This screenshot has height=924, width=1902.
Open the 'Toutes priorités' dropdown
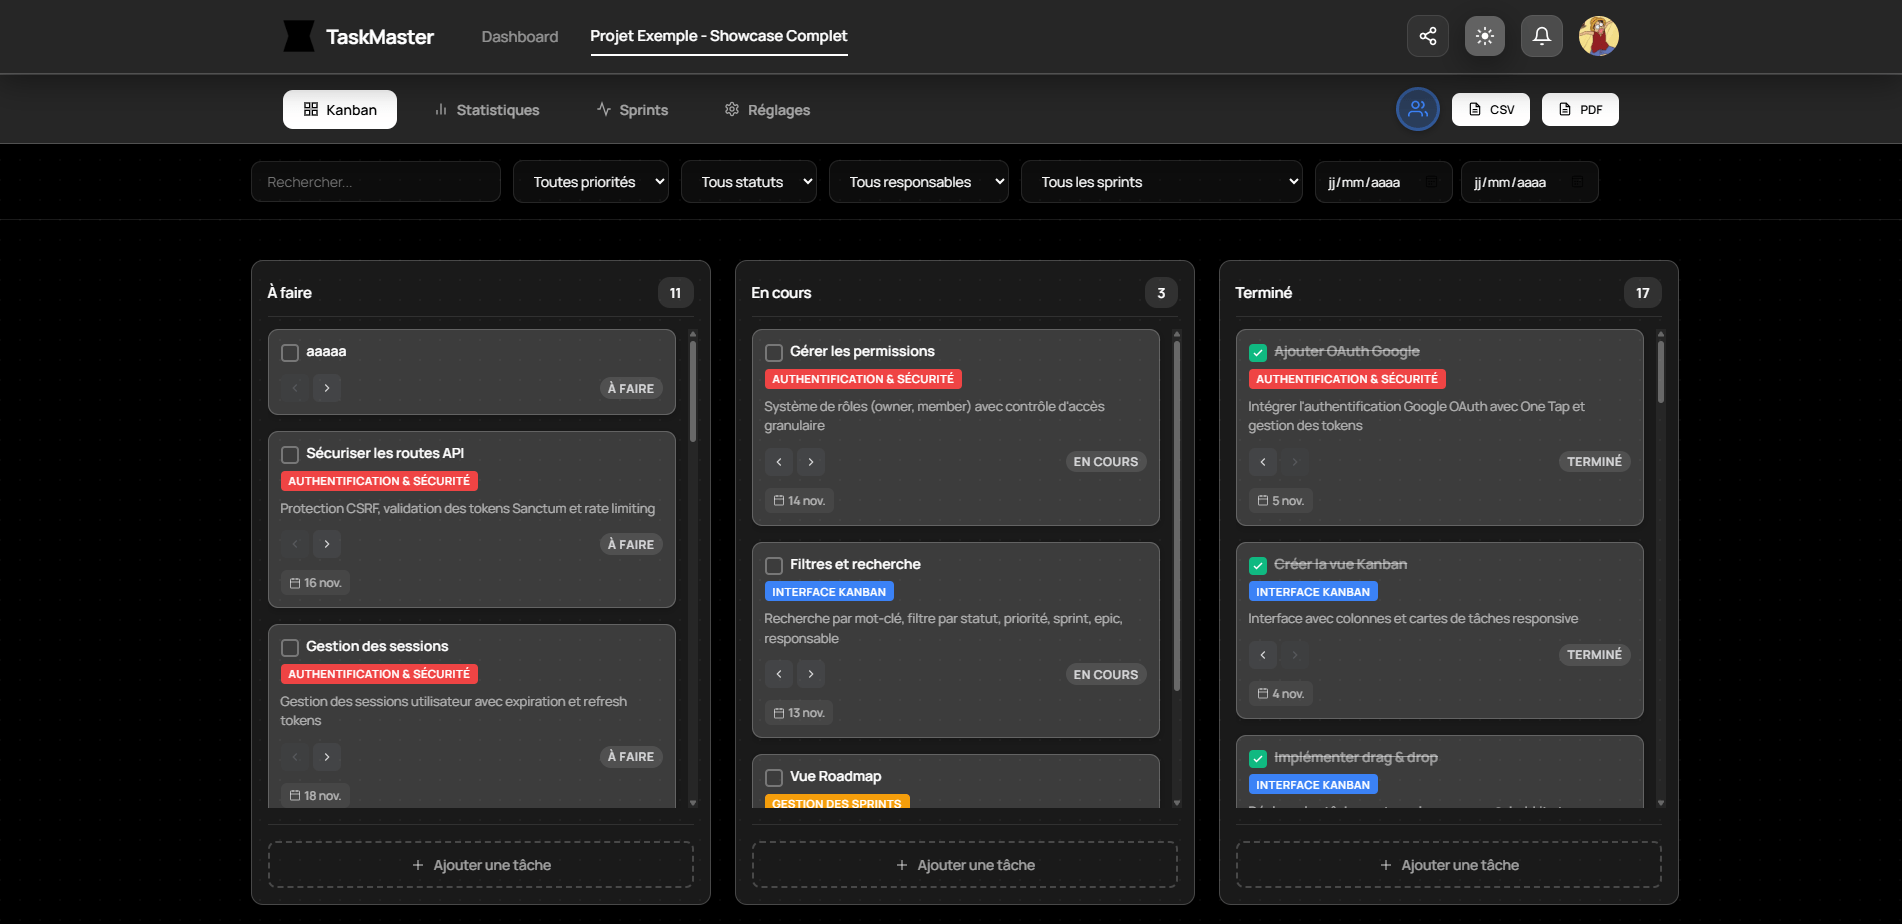(590, 181)
